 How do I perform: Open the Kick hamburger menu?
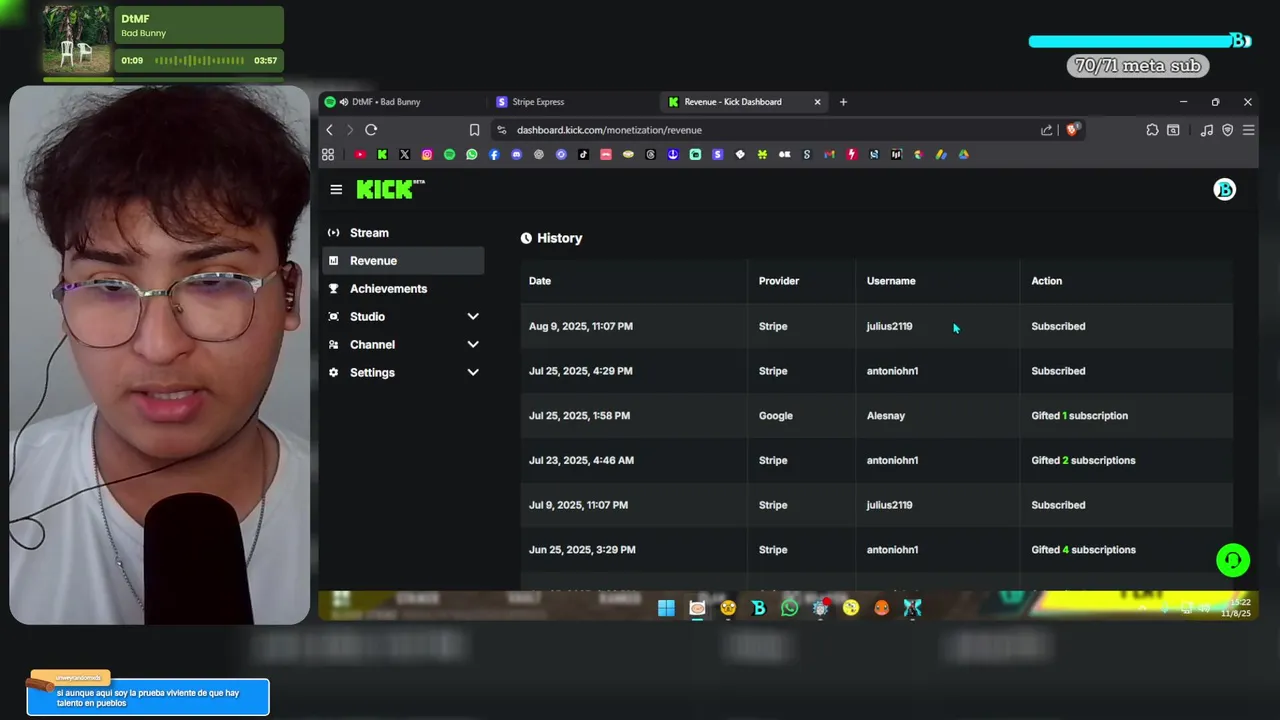(x=336, y=189)
